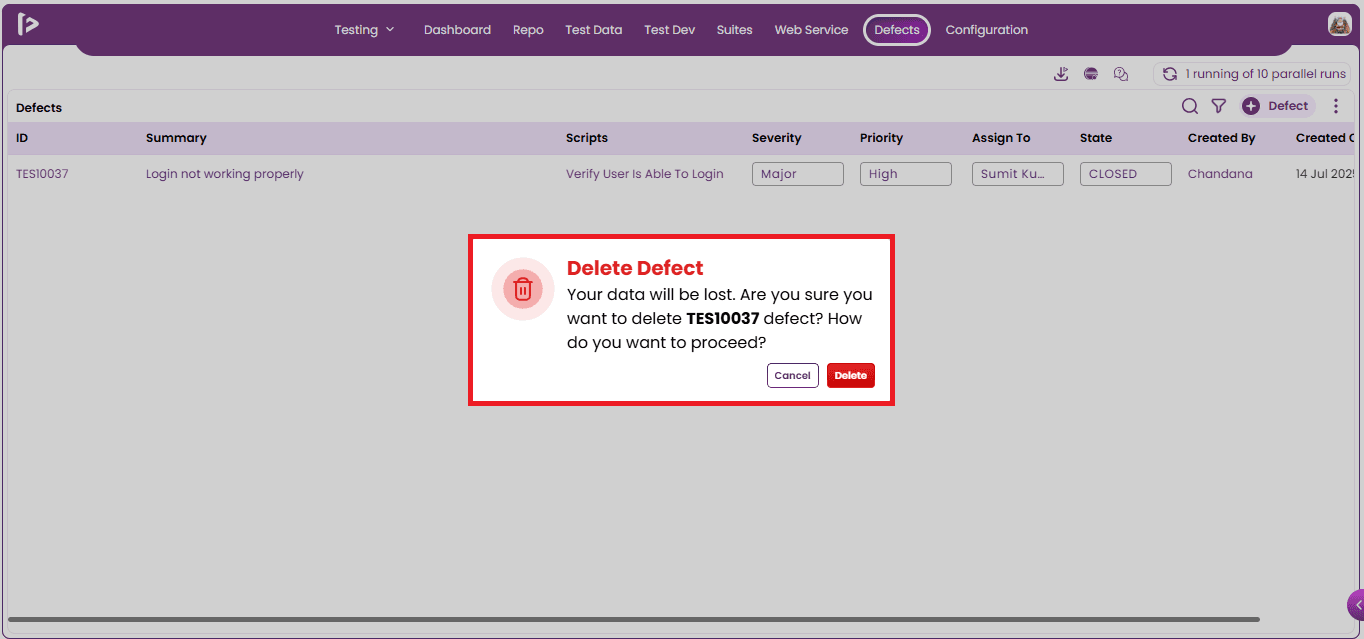Select the Defects tab
Image resolution: width=1364 pixels, height=639 pixels.
(x=897, y=30)
